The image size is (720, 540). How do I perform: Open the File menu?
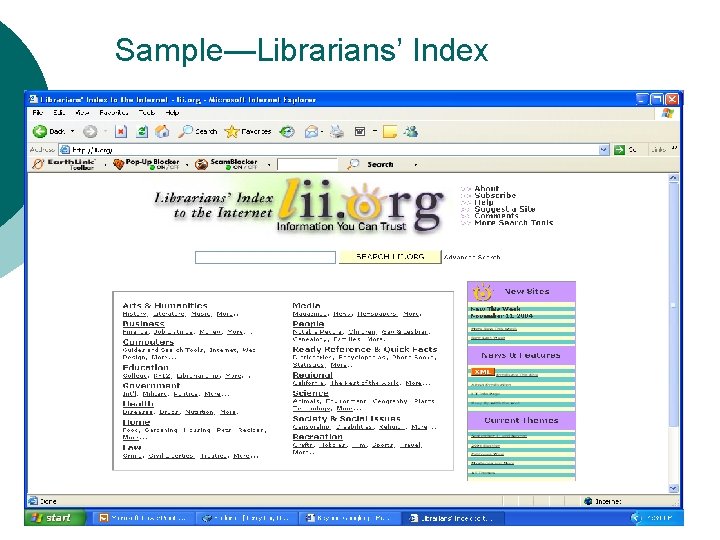[38, 112]
